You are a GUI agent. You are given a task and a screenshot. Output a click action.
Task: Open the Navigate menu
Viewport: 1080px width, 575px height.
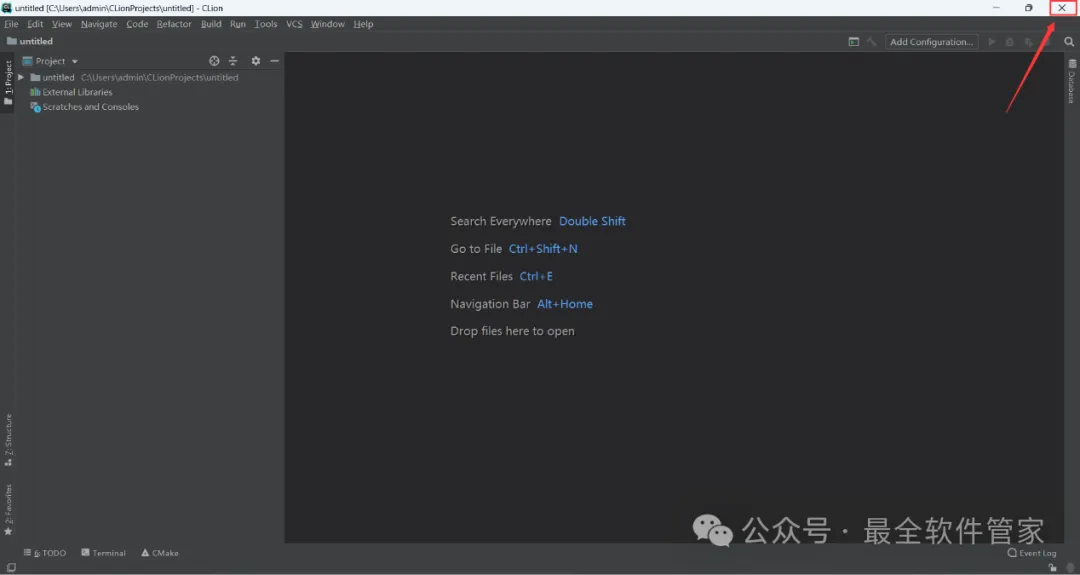tap(99, 24)
